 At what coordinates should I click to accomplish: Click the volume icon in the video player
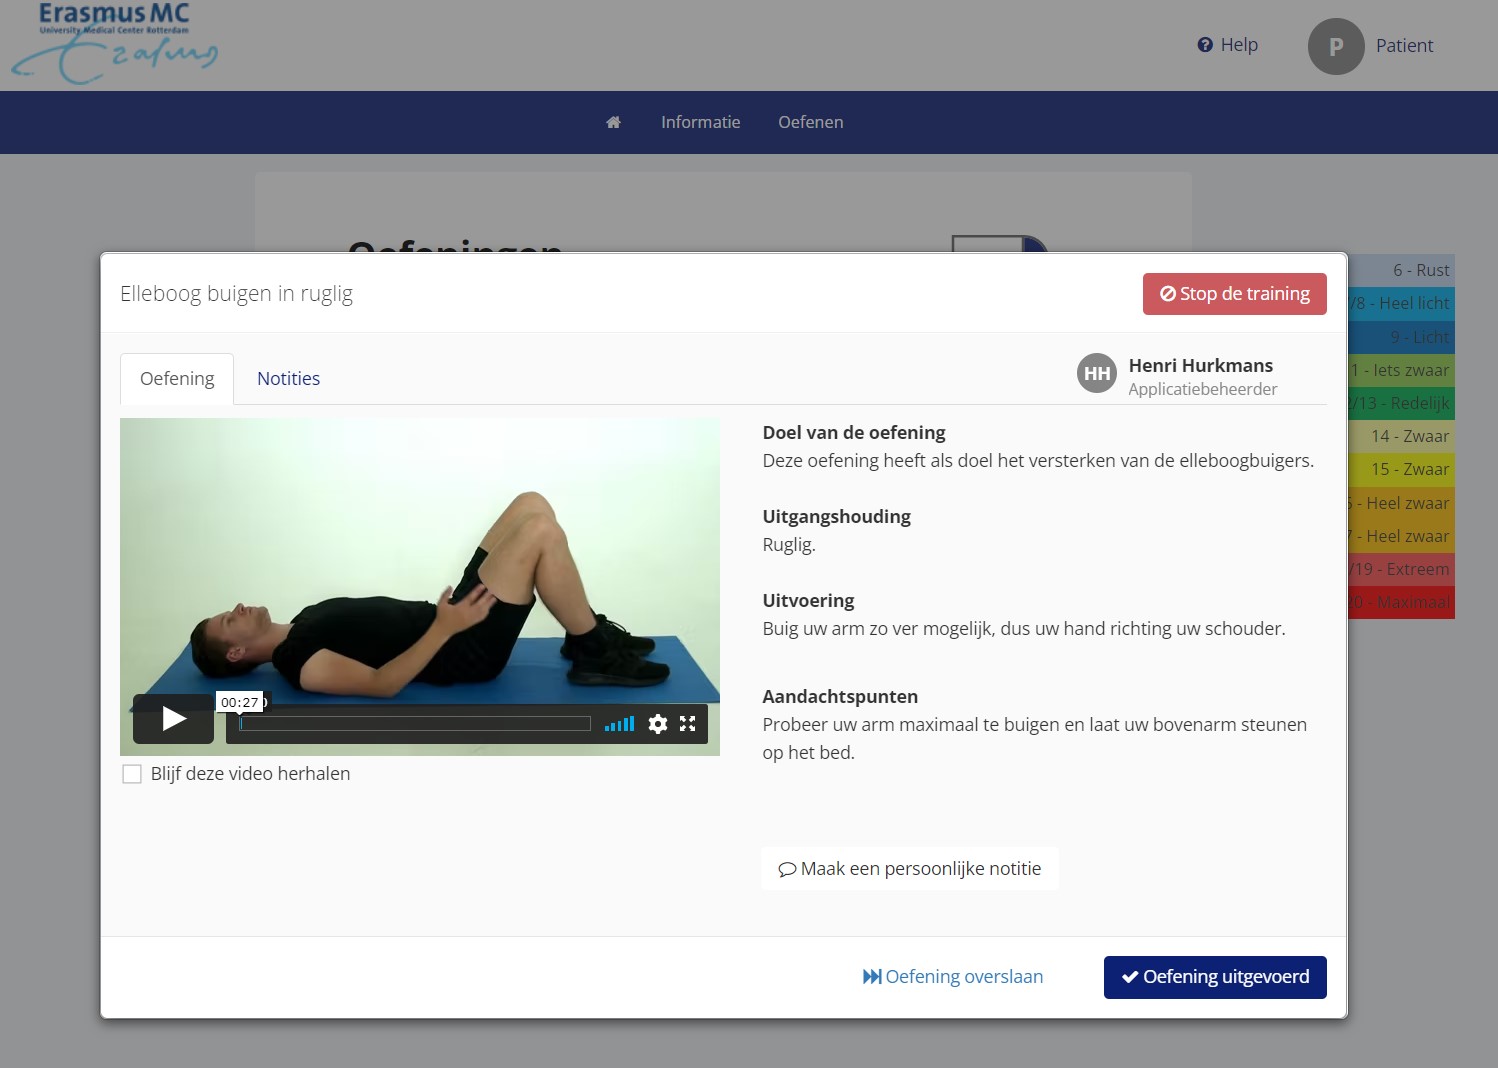tap(619, 724)
